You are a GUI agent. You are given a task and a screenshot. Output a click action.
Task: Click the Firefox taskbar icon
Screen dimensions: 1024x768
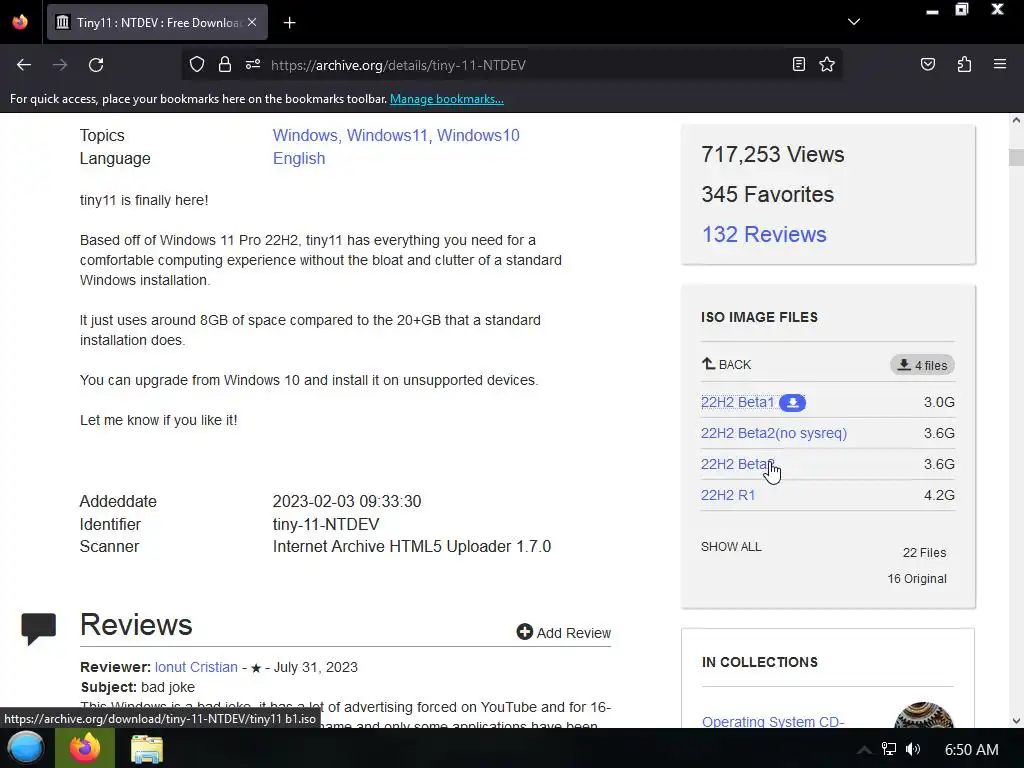click(x=85, y=748)
